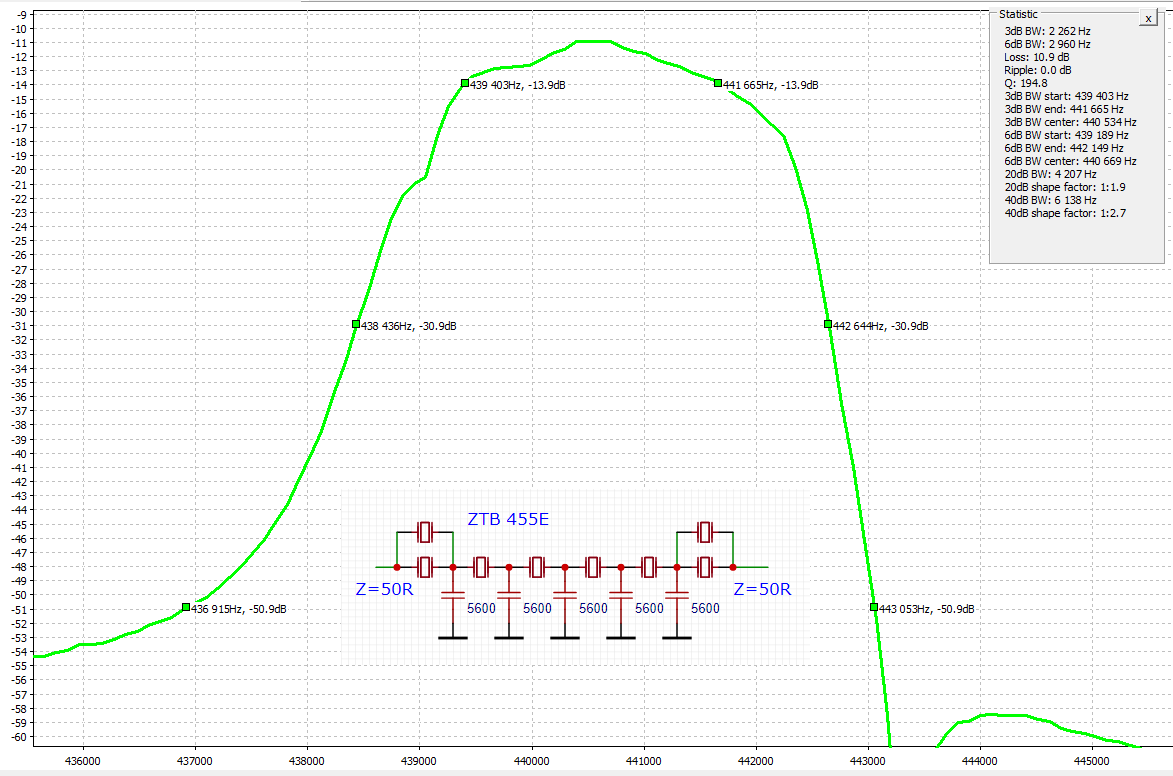1173x776 pixels.
Task: Close the Statistic panel using the x button
Action: click(x=1148, y=18)
